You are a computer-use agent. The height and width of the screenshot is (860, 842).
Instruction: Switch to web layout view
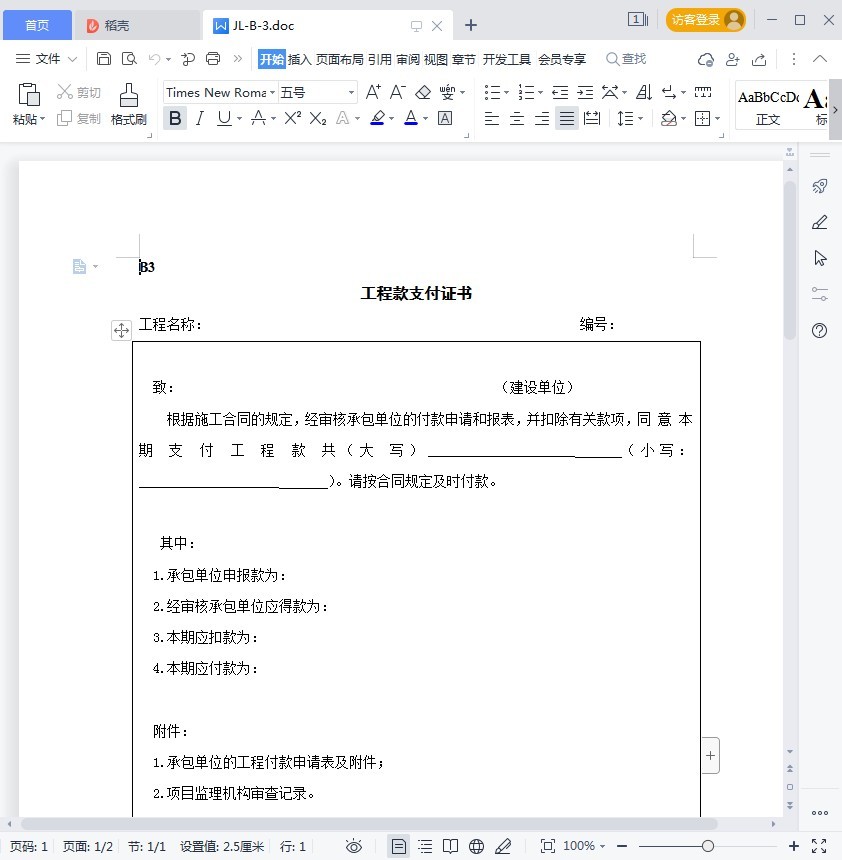(477, 846)
